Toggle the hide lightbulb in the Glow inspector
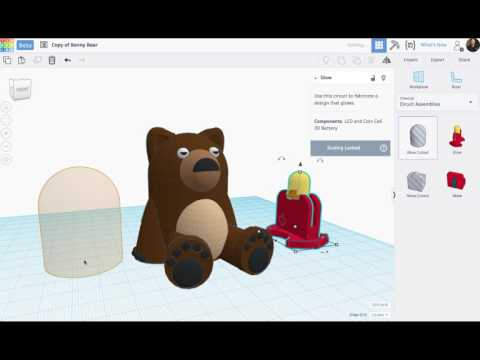The image size is (480, 360). [384, 78]
